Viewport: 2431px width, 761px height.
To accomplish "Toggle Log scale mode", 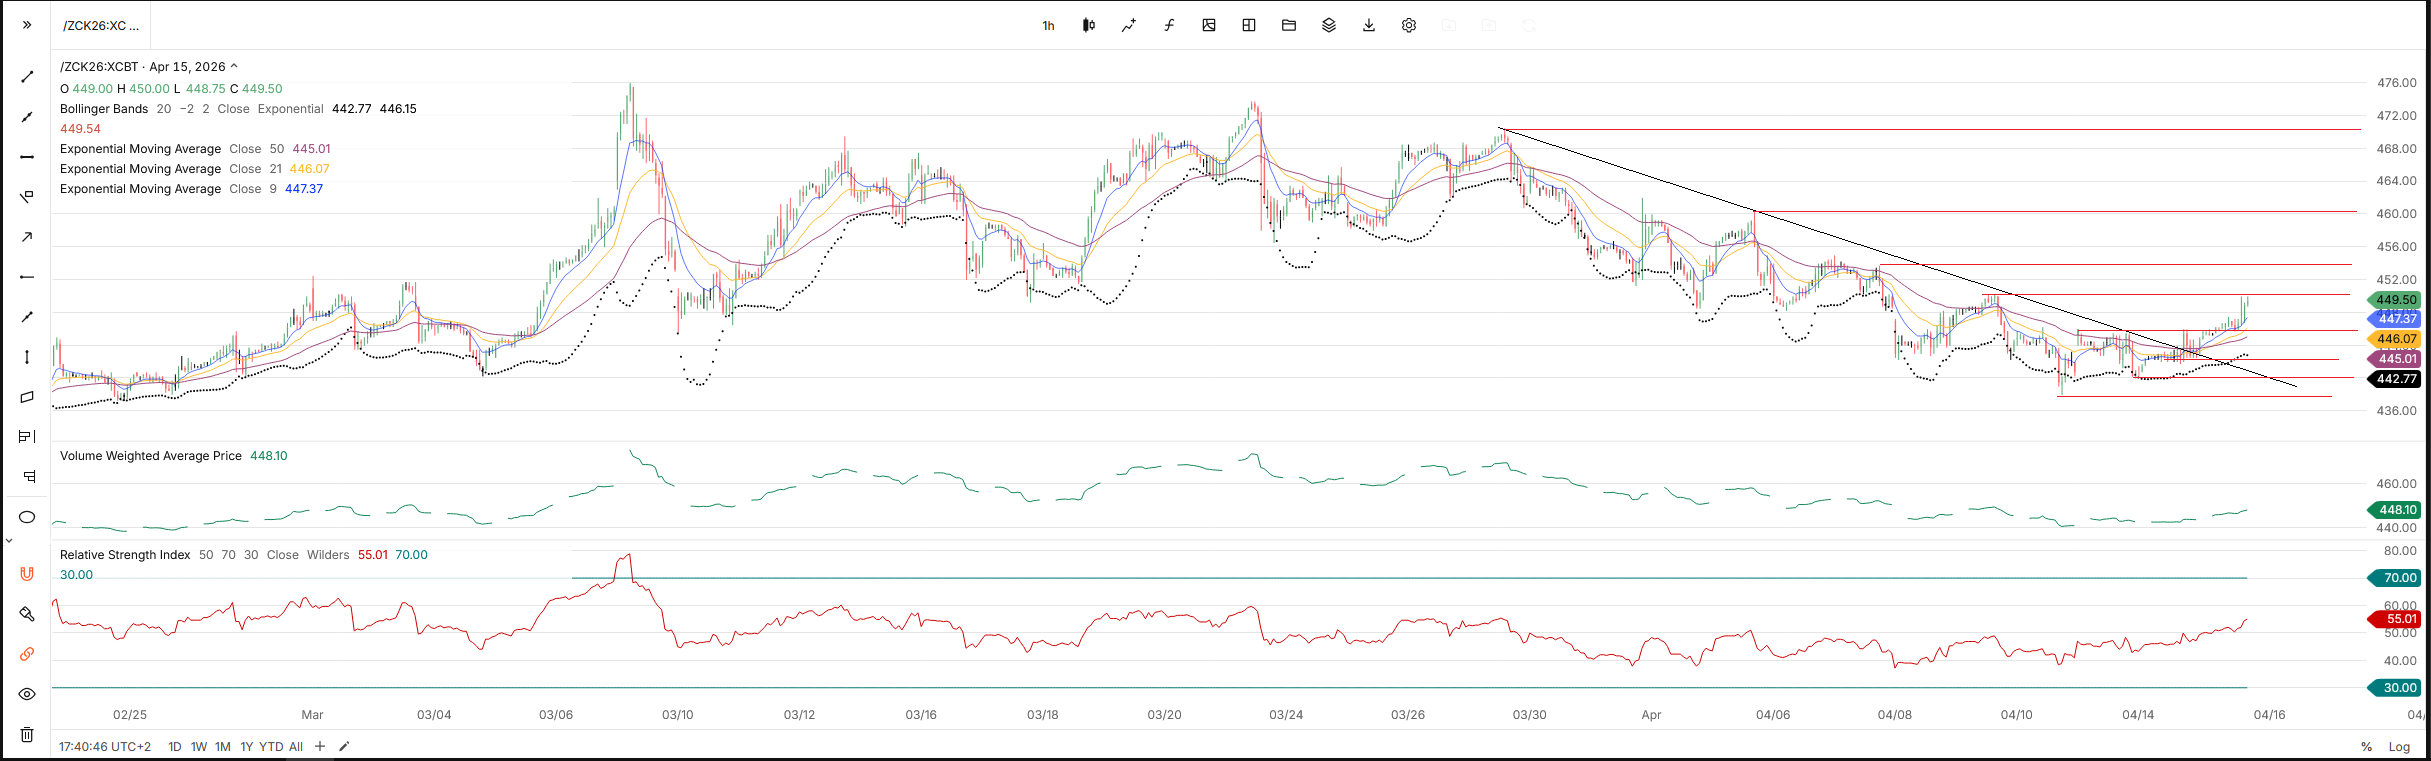I will click(2399, 747).
